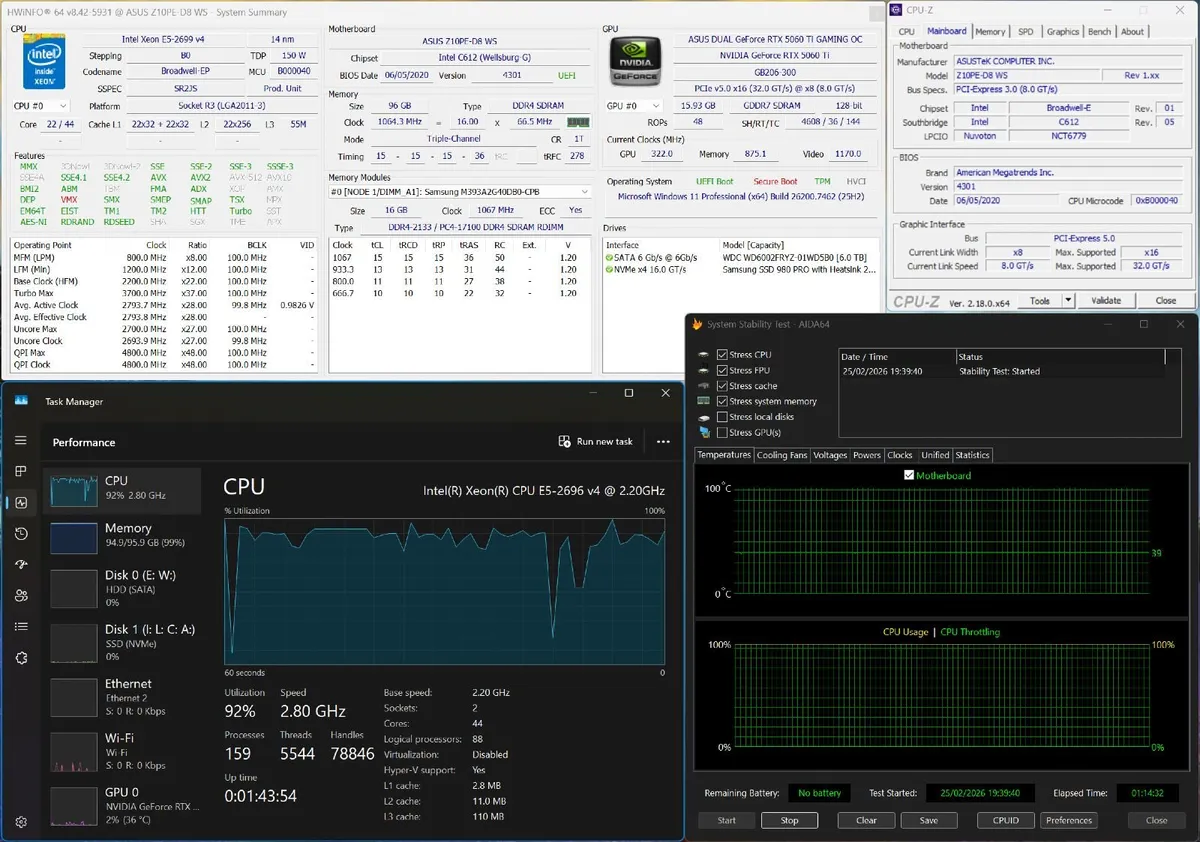The width and height of the screenshot is (1200, 842).
Task: Click the green SATA drive indicator in HWiNFO Drives
Action: pyautogui.click(x=609, y=258)
